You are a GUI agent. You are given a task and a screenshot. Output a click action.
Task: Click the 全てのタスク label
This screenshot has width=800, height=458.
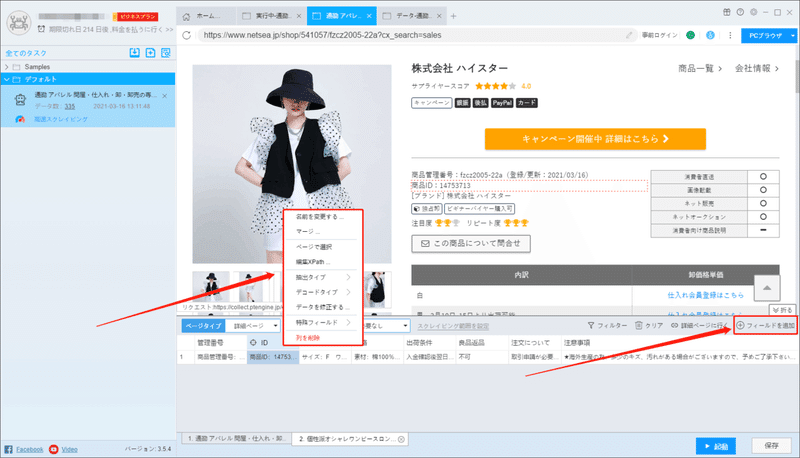coord(26,53)
